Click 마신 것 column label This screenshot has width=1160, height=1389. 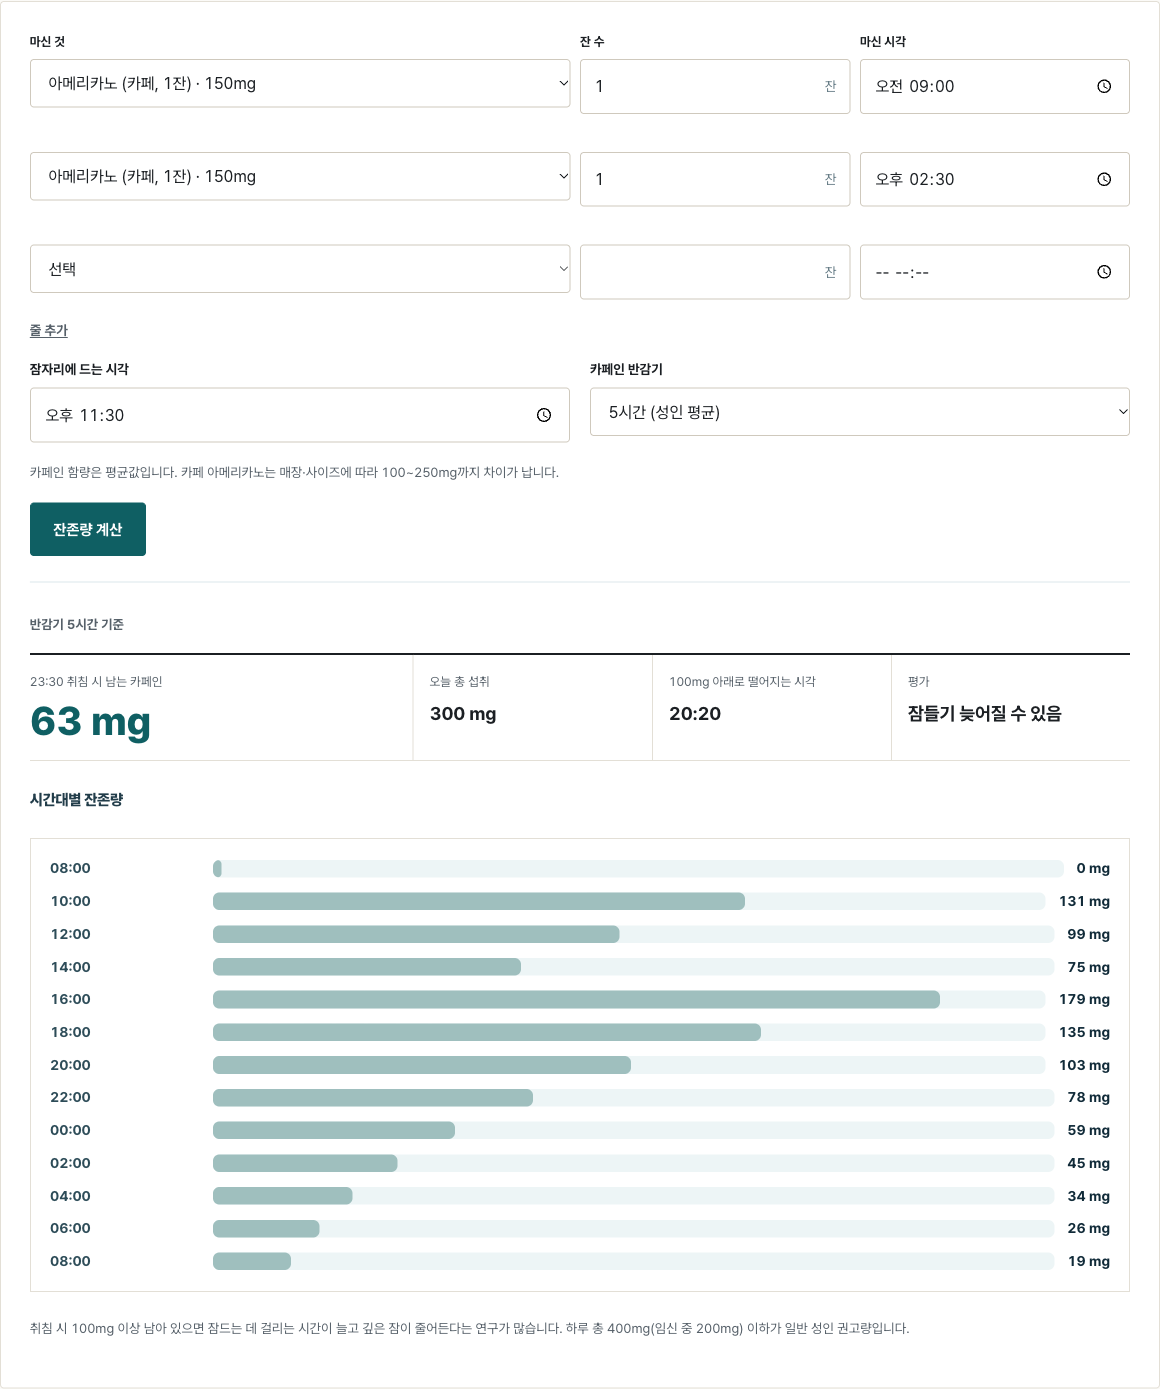tap(47, 41)
